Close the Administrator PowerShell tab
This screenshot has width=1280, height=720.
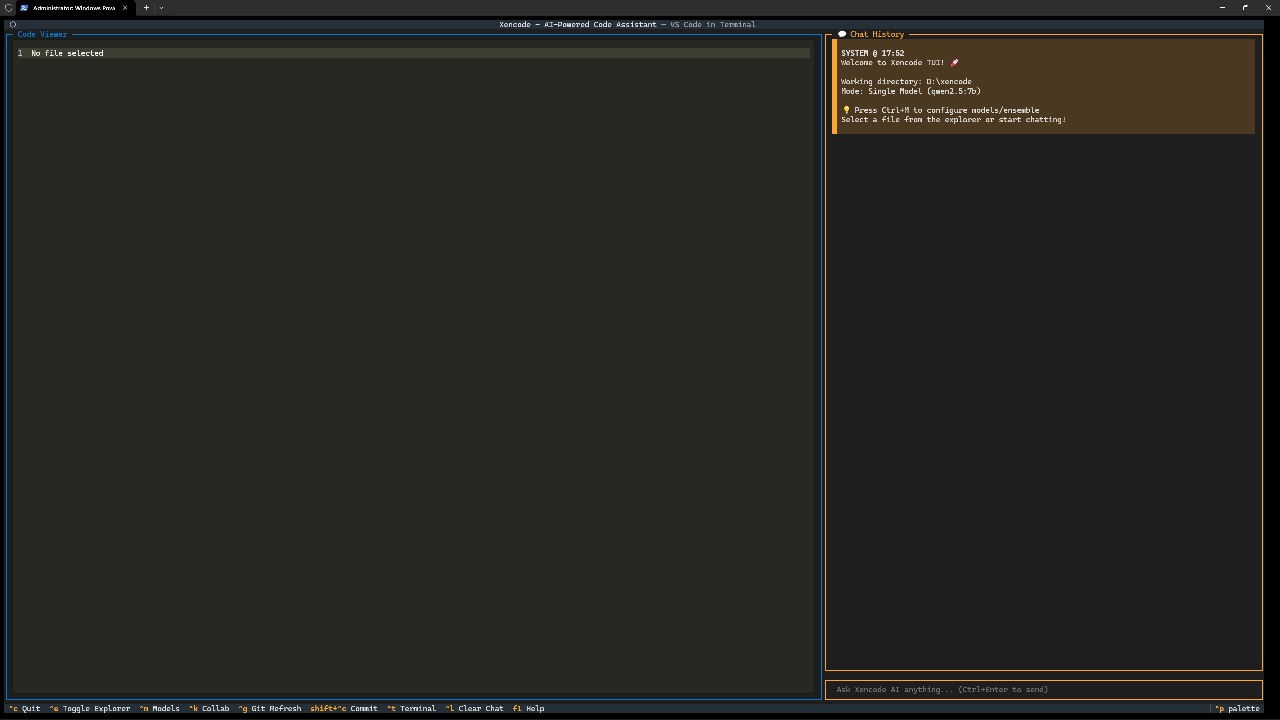125,8
